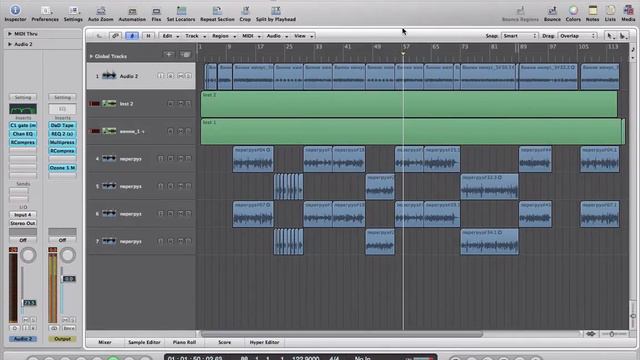Viewport: 640px width, 360px height.
Task: Open the Edit local menu
Action: tap(170, 36)
